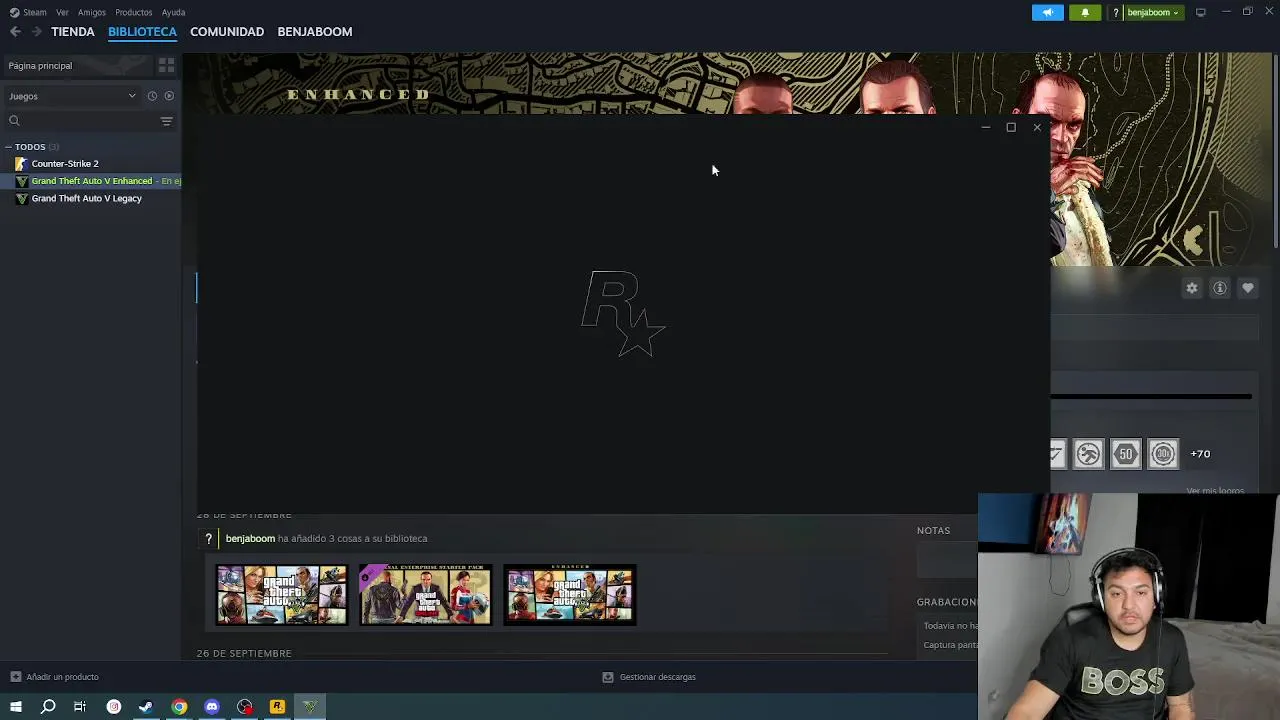
Task: Open the BENJABOOM profile tab
Action: tap(315, 32)
